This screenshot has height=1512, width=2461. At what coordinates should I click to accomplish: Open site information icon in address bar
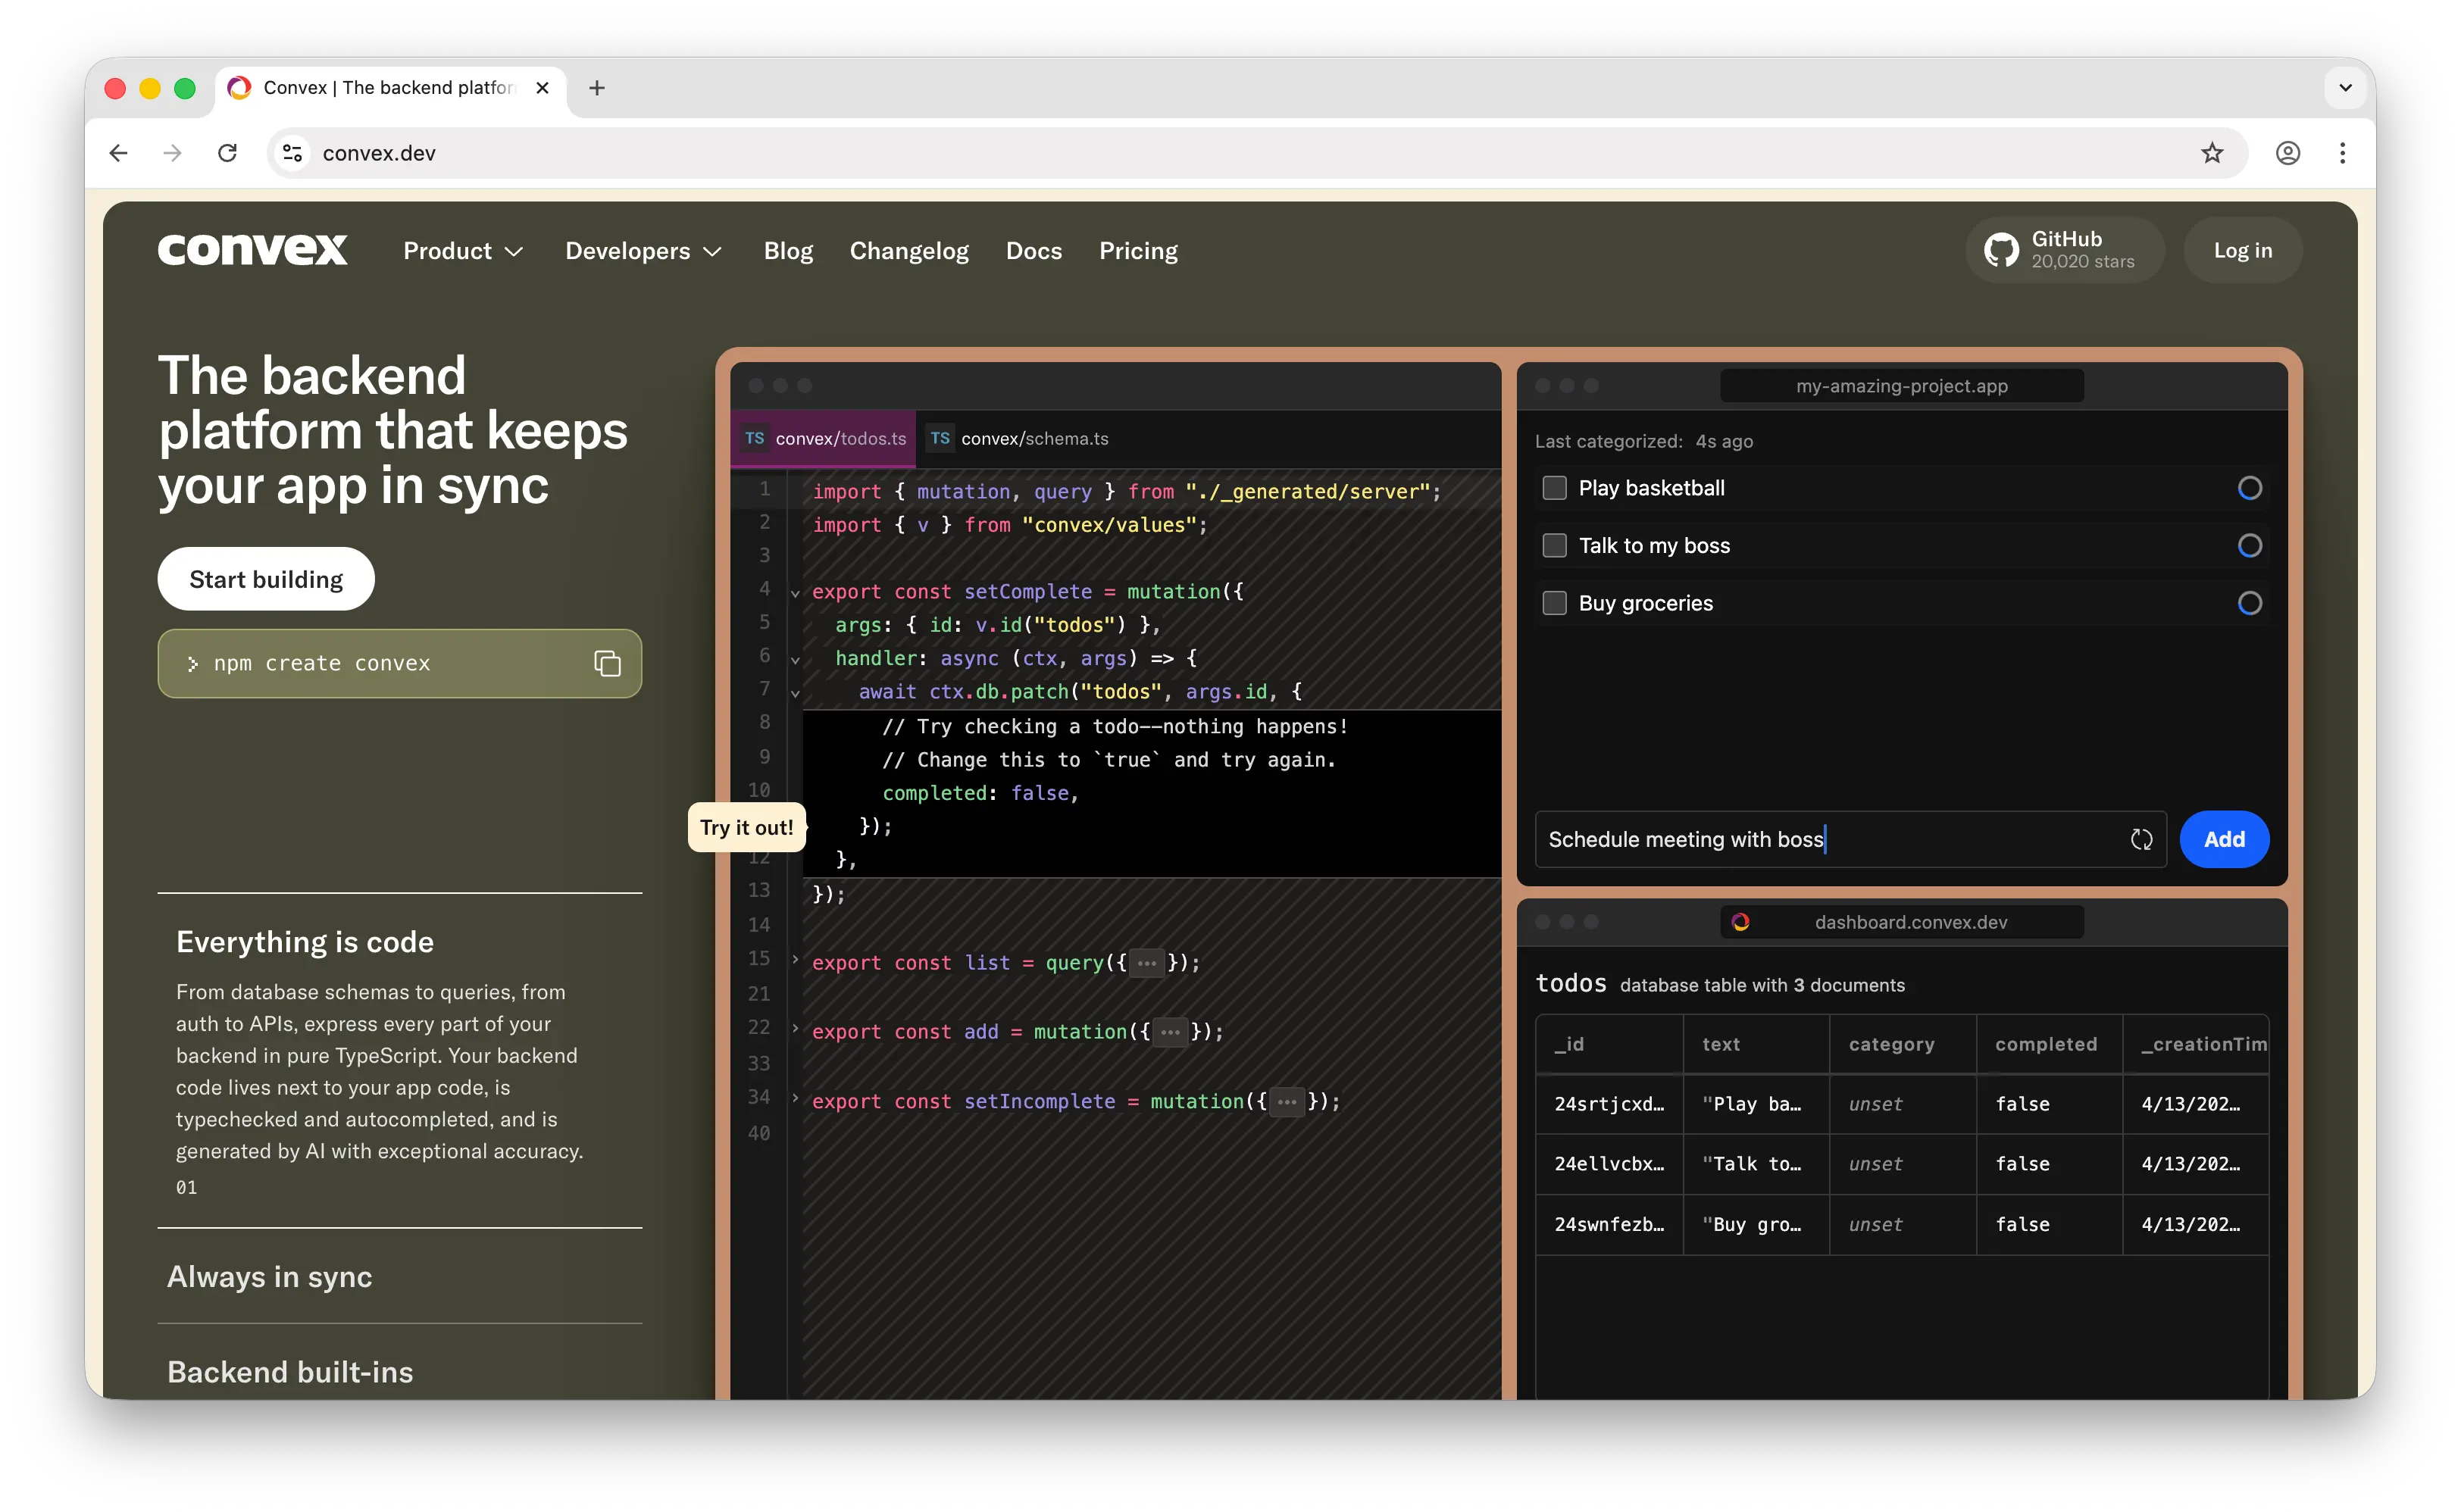(292, 153)
